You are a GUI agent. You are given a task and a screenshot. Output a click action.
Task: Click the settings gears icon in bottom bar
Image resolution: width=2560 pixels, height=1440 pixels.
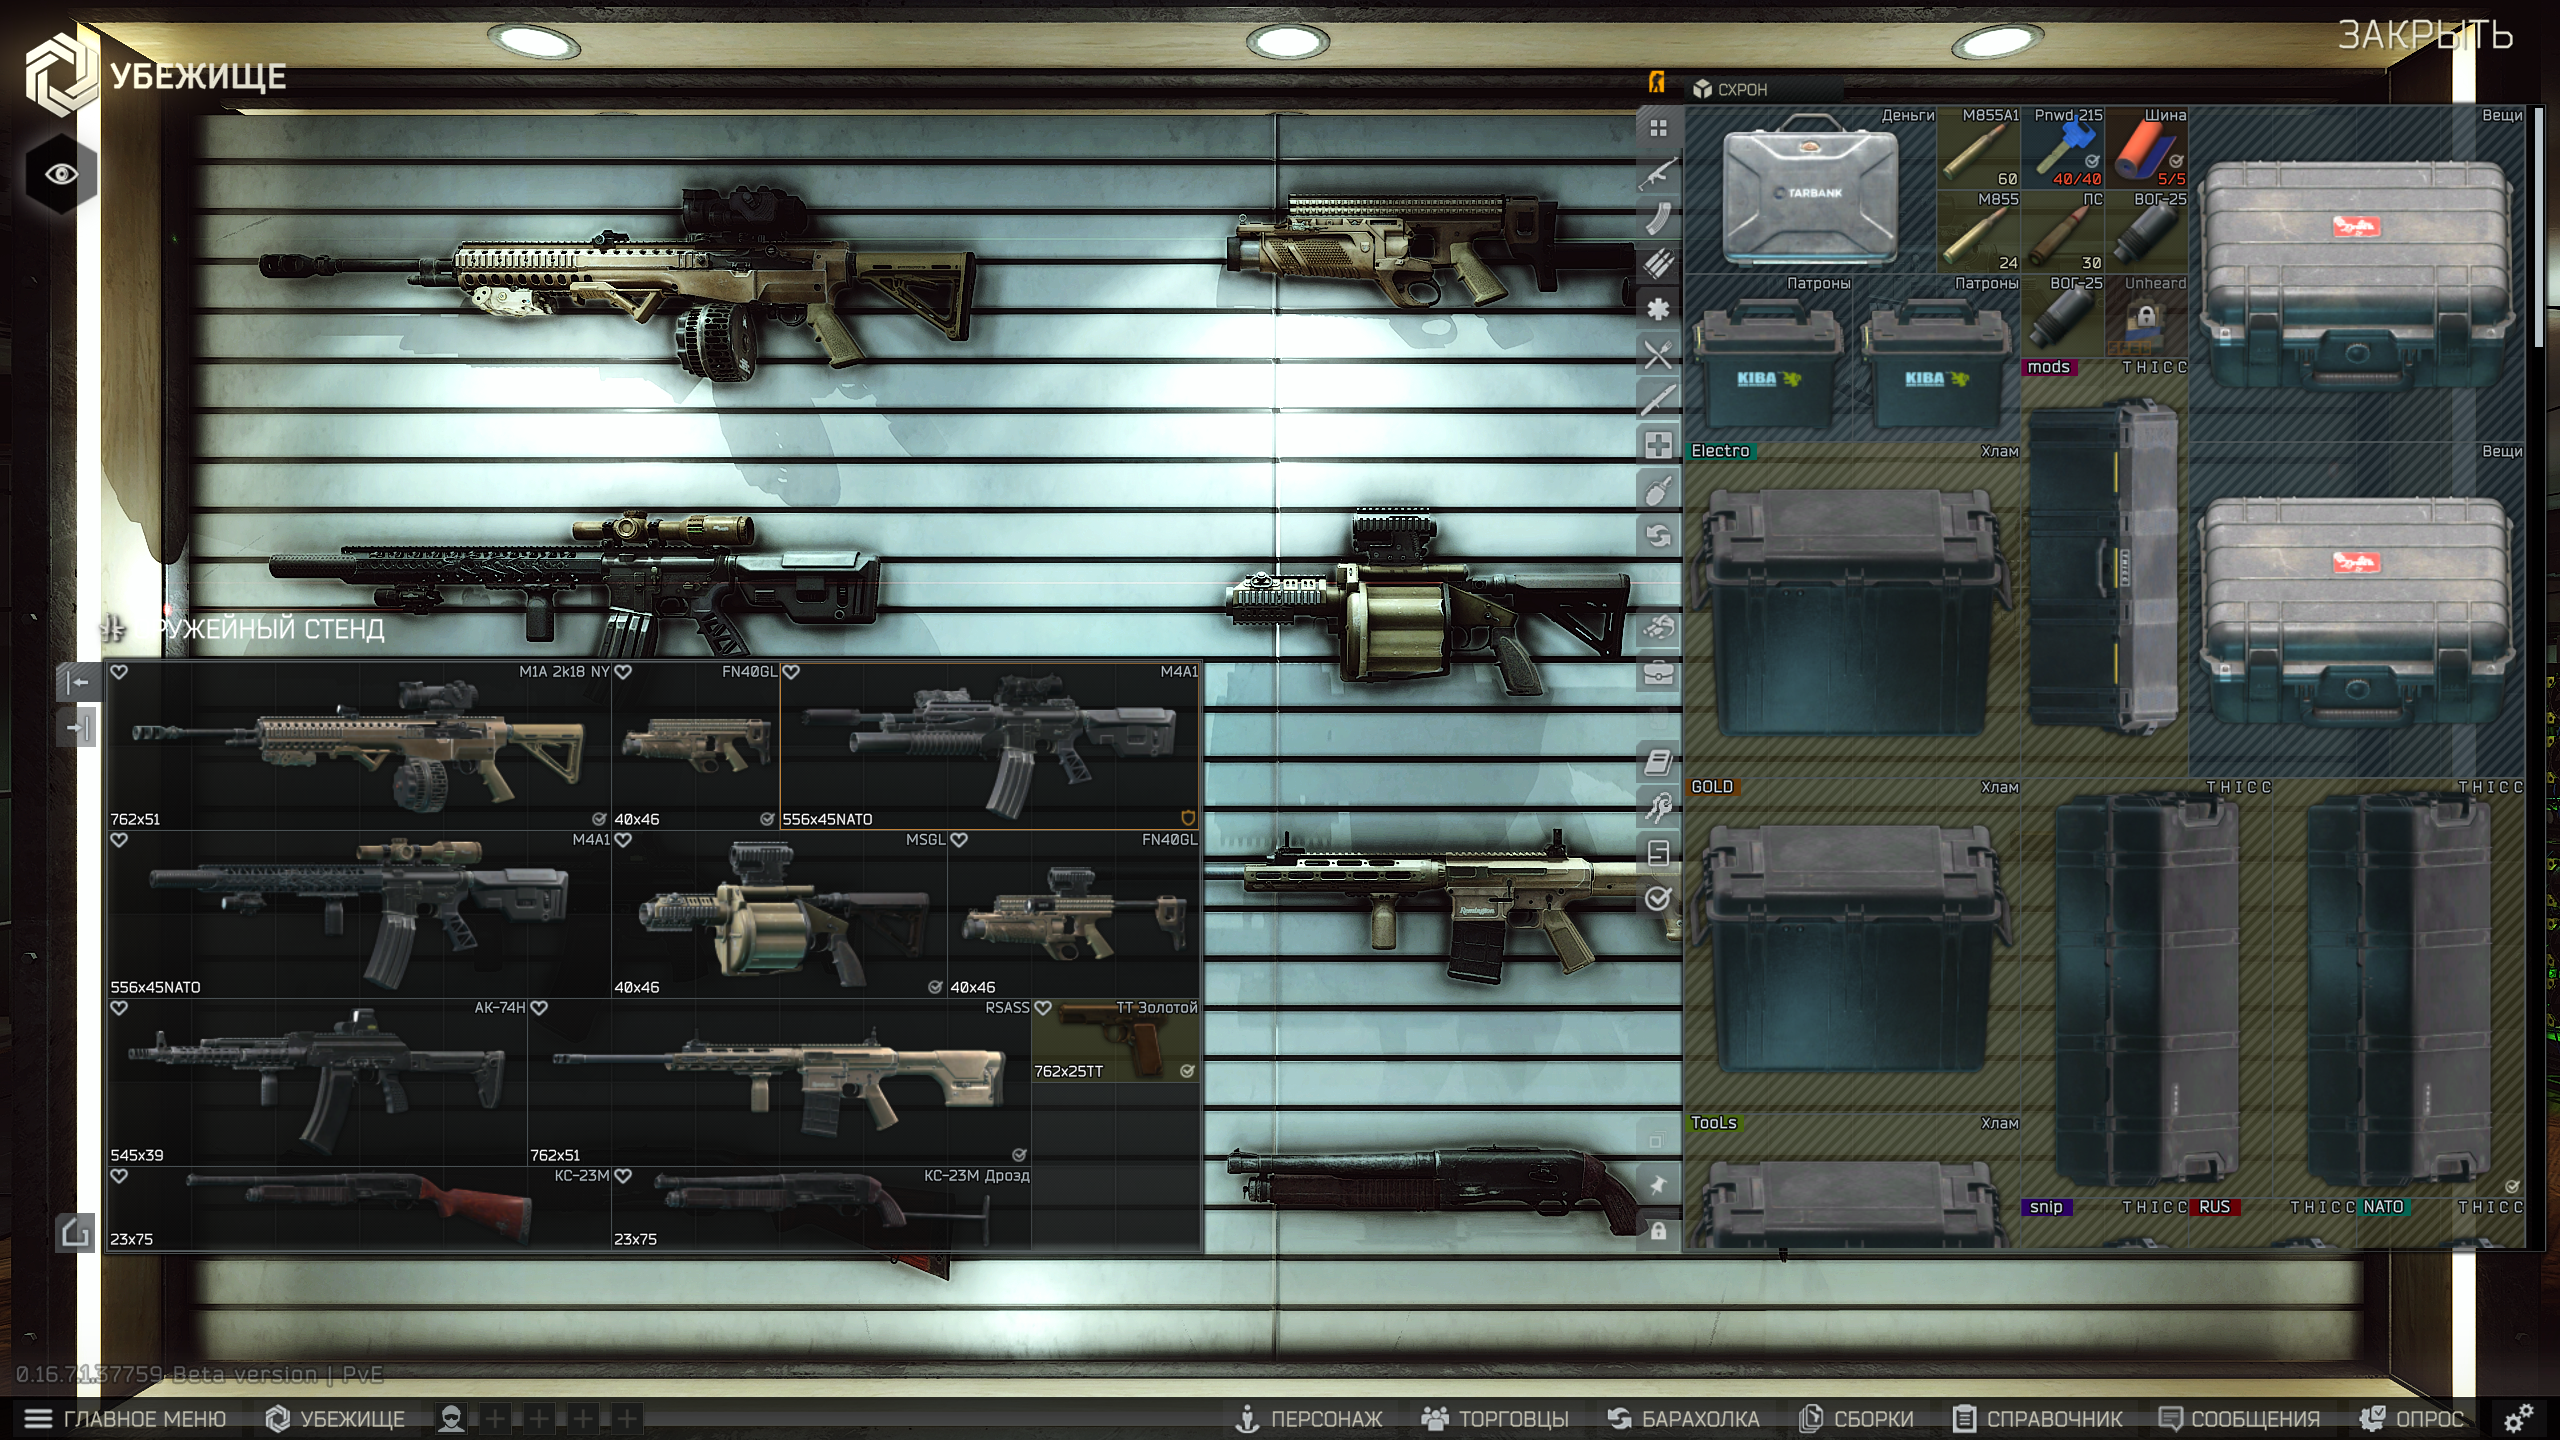click(2518, 1418)
